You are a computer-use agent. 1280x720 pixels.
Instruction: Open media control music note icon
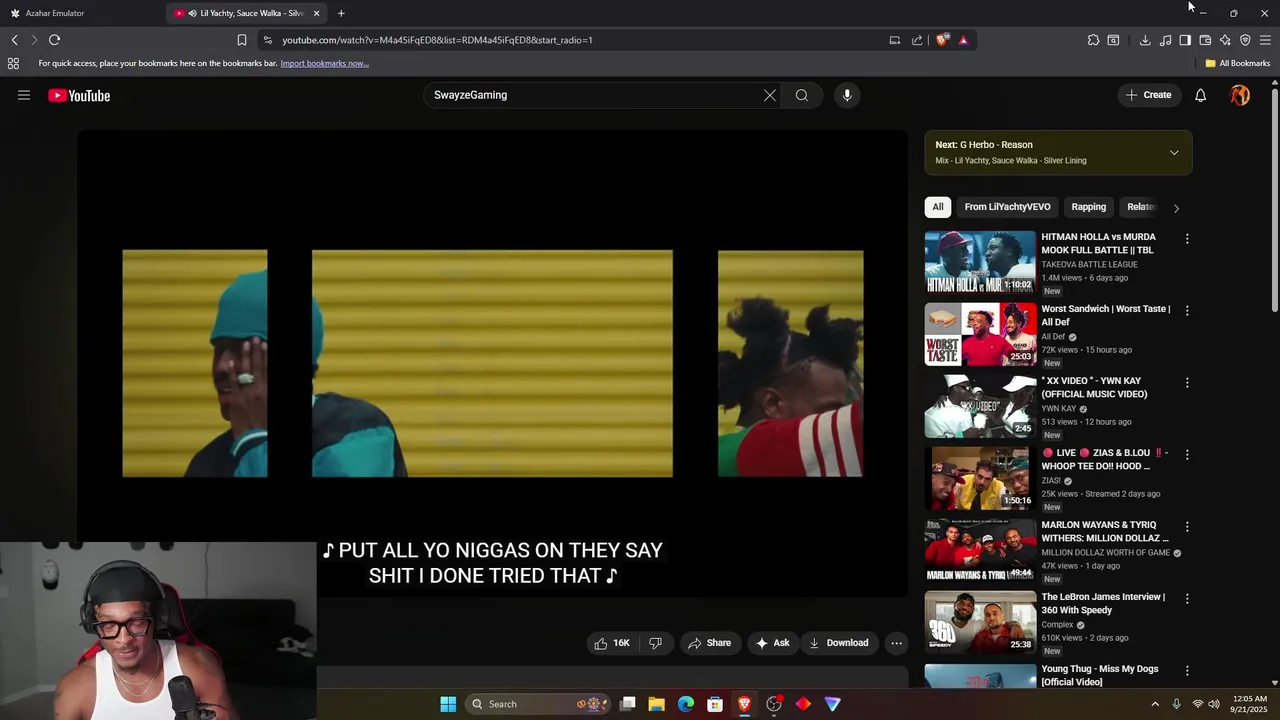[1165, 40]
